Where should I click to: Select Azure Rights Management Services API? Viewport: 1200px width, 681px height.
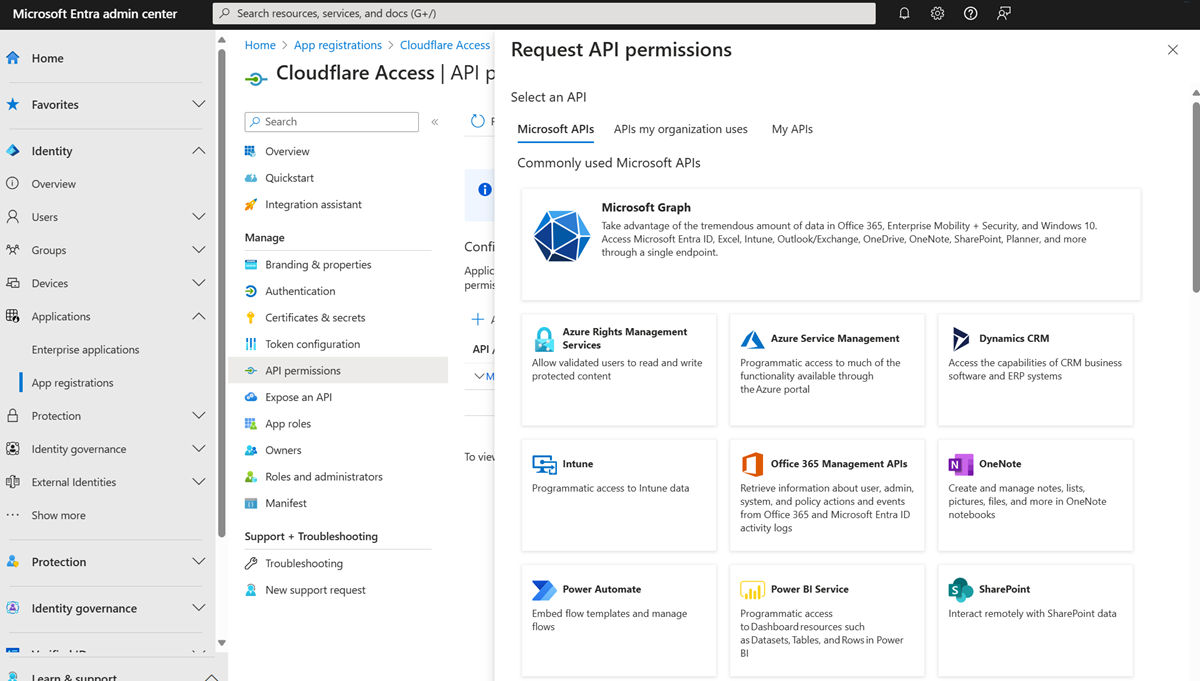coord(618,370)
